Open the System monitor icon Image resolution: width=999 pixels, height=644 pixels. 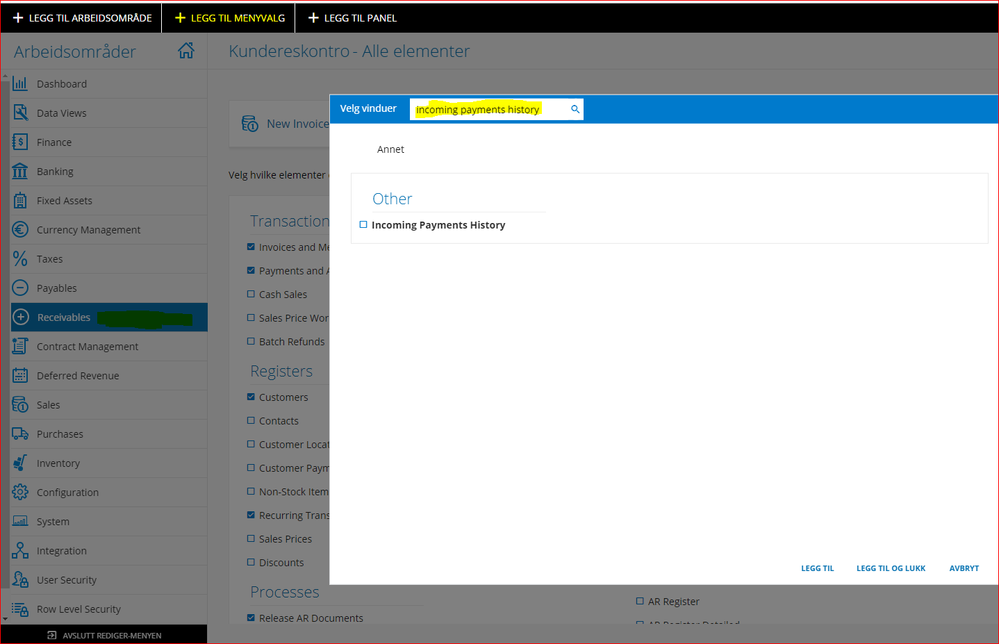tap(20, 521)
